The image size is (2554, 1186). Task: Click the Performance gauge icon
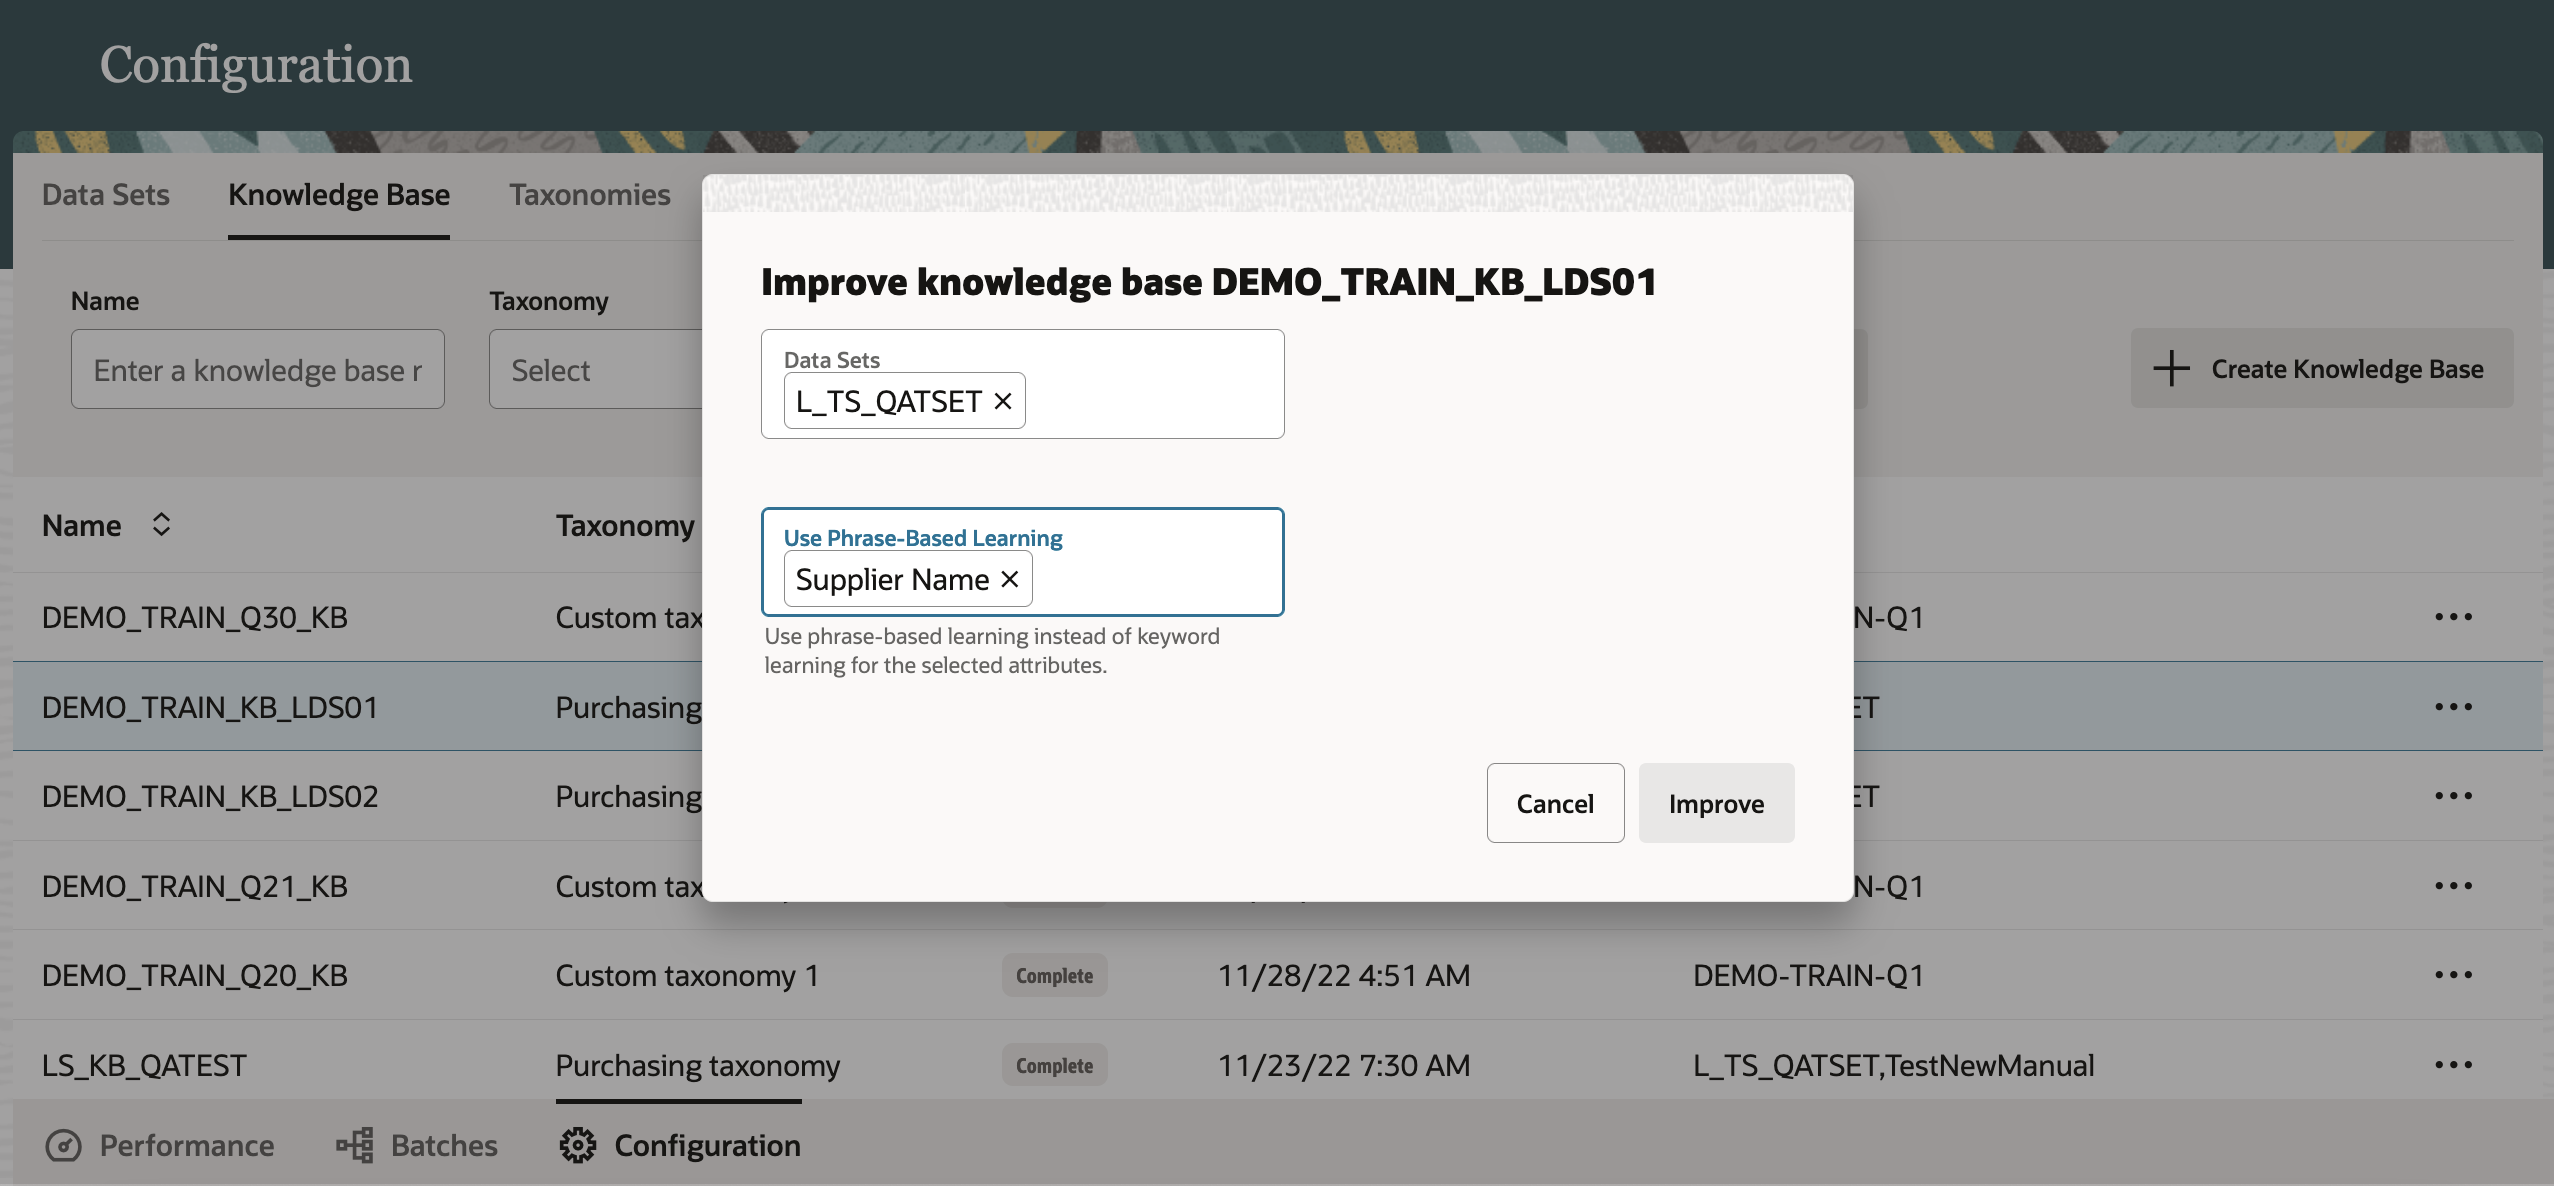(64, 1145)
